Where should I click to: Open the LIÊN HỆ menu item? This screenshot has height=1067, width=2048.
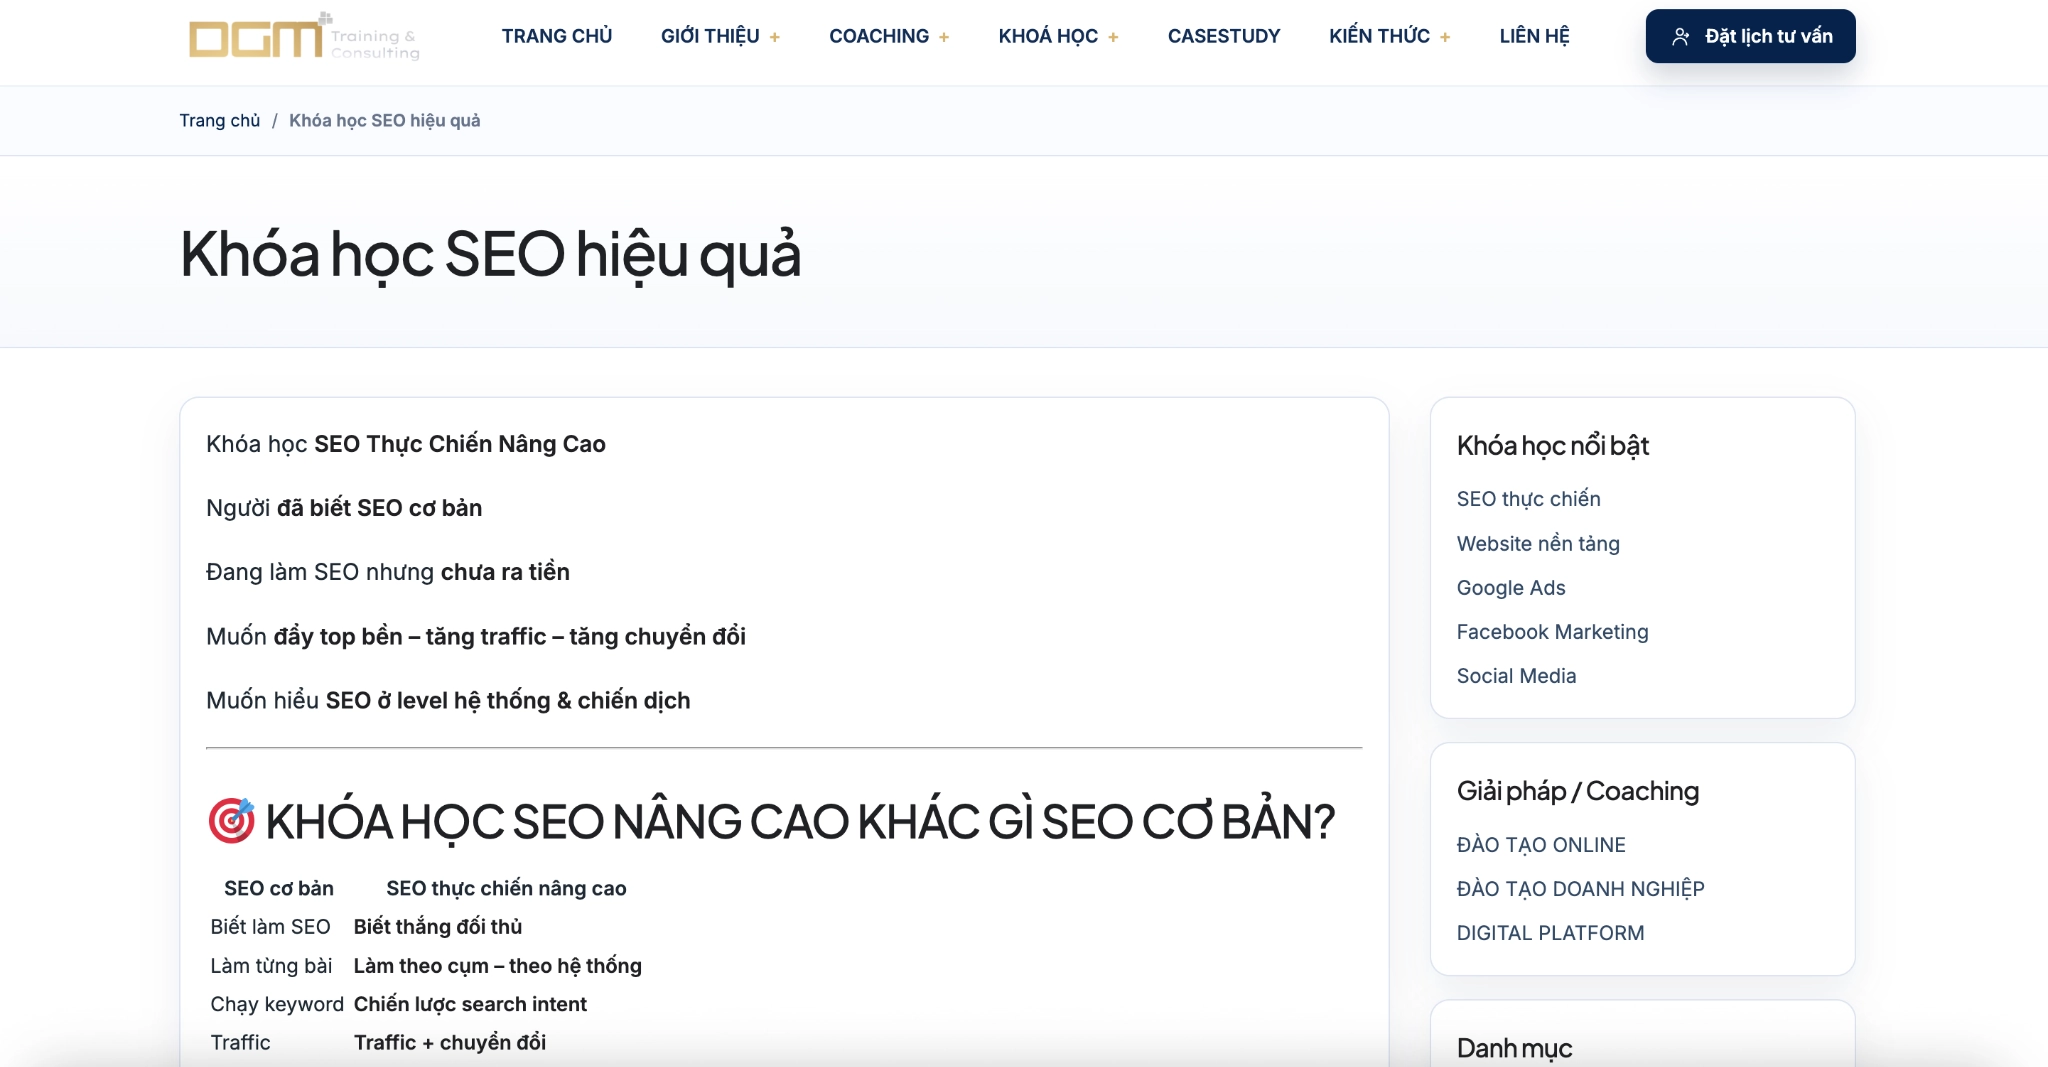point(1534,36)
